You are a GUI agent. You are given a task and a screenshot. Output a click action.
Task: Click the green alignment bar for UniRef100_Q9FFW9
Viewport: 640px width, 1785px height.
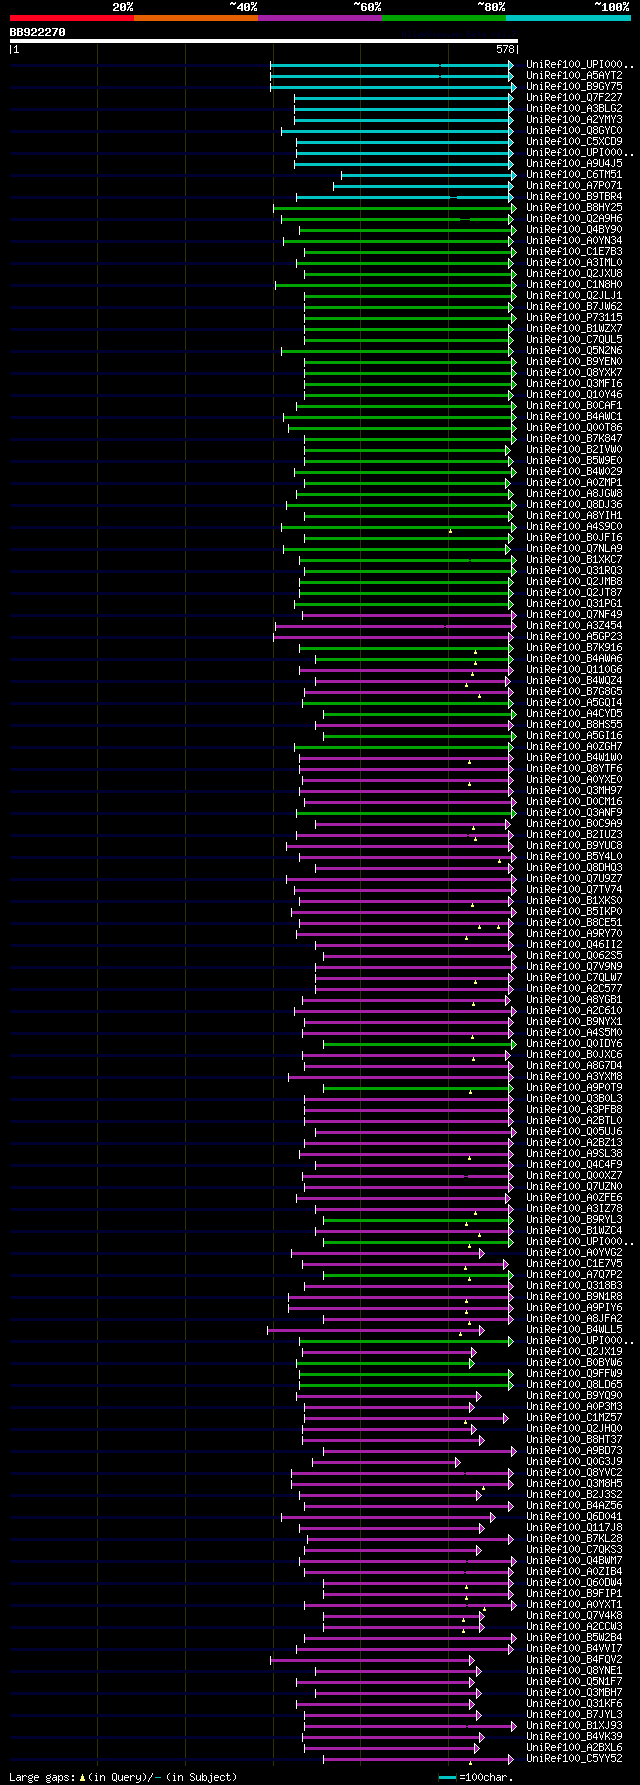click(406, 1374)
